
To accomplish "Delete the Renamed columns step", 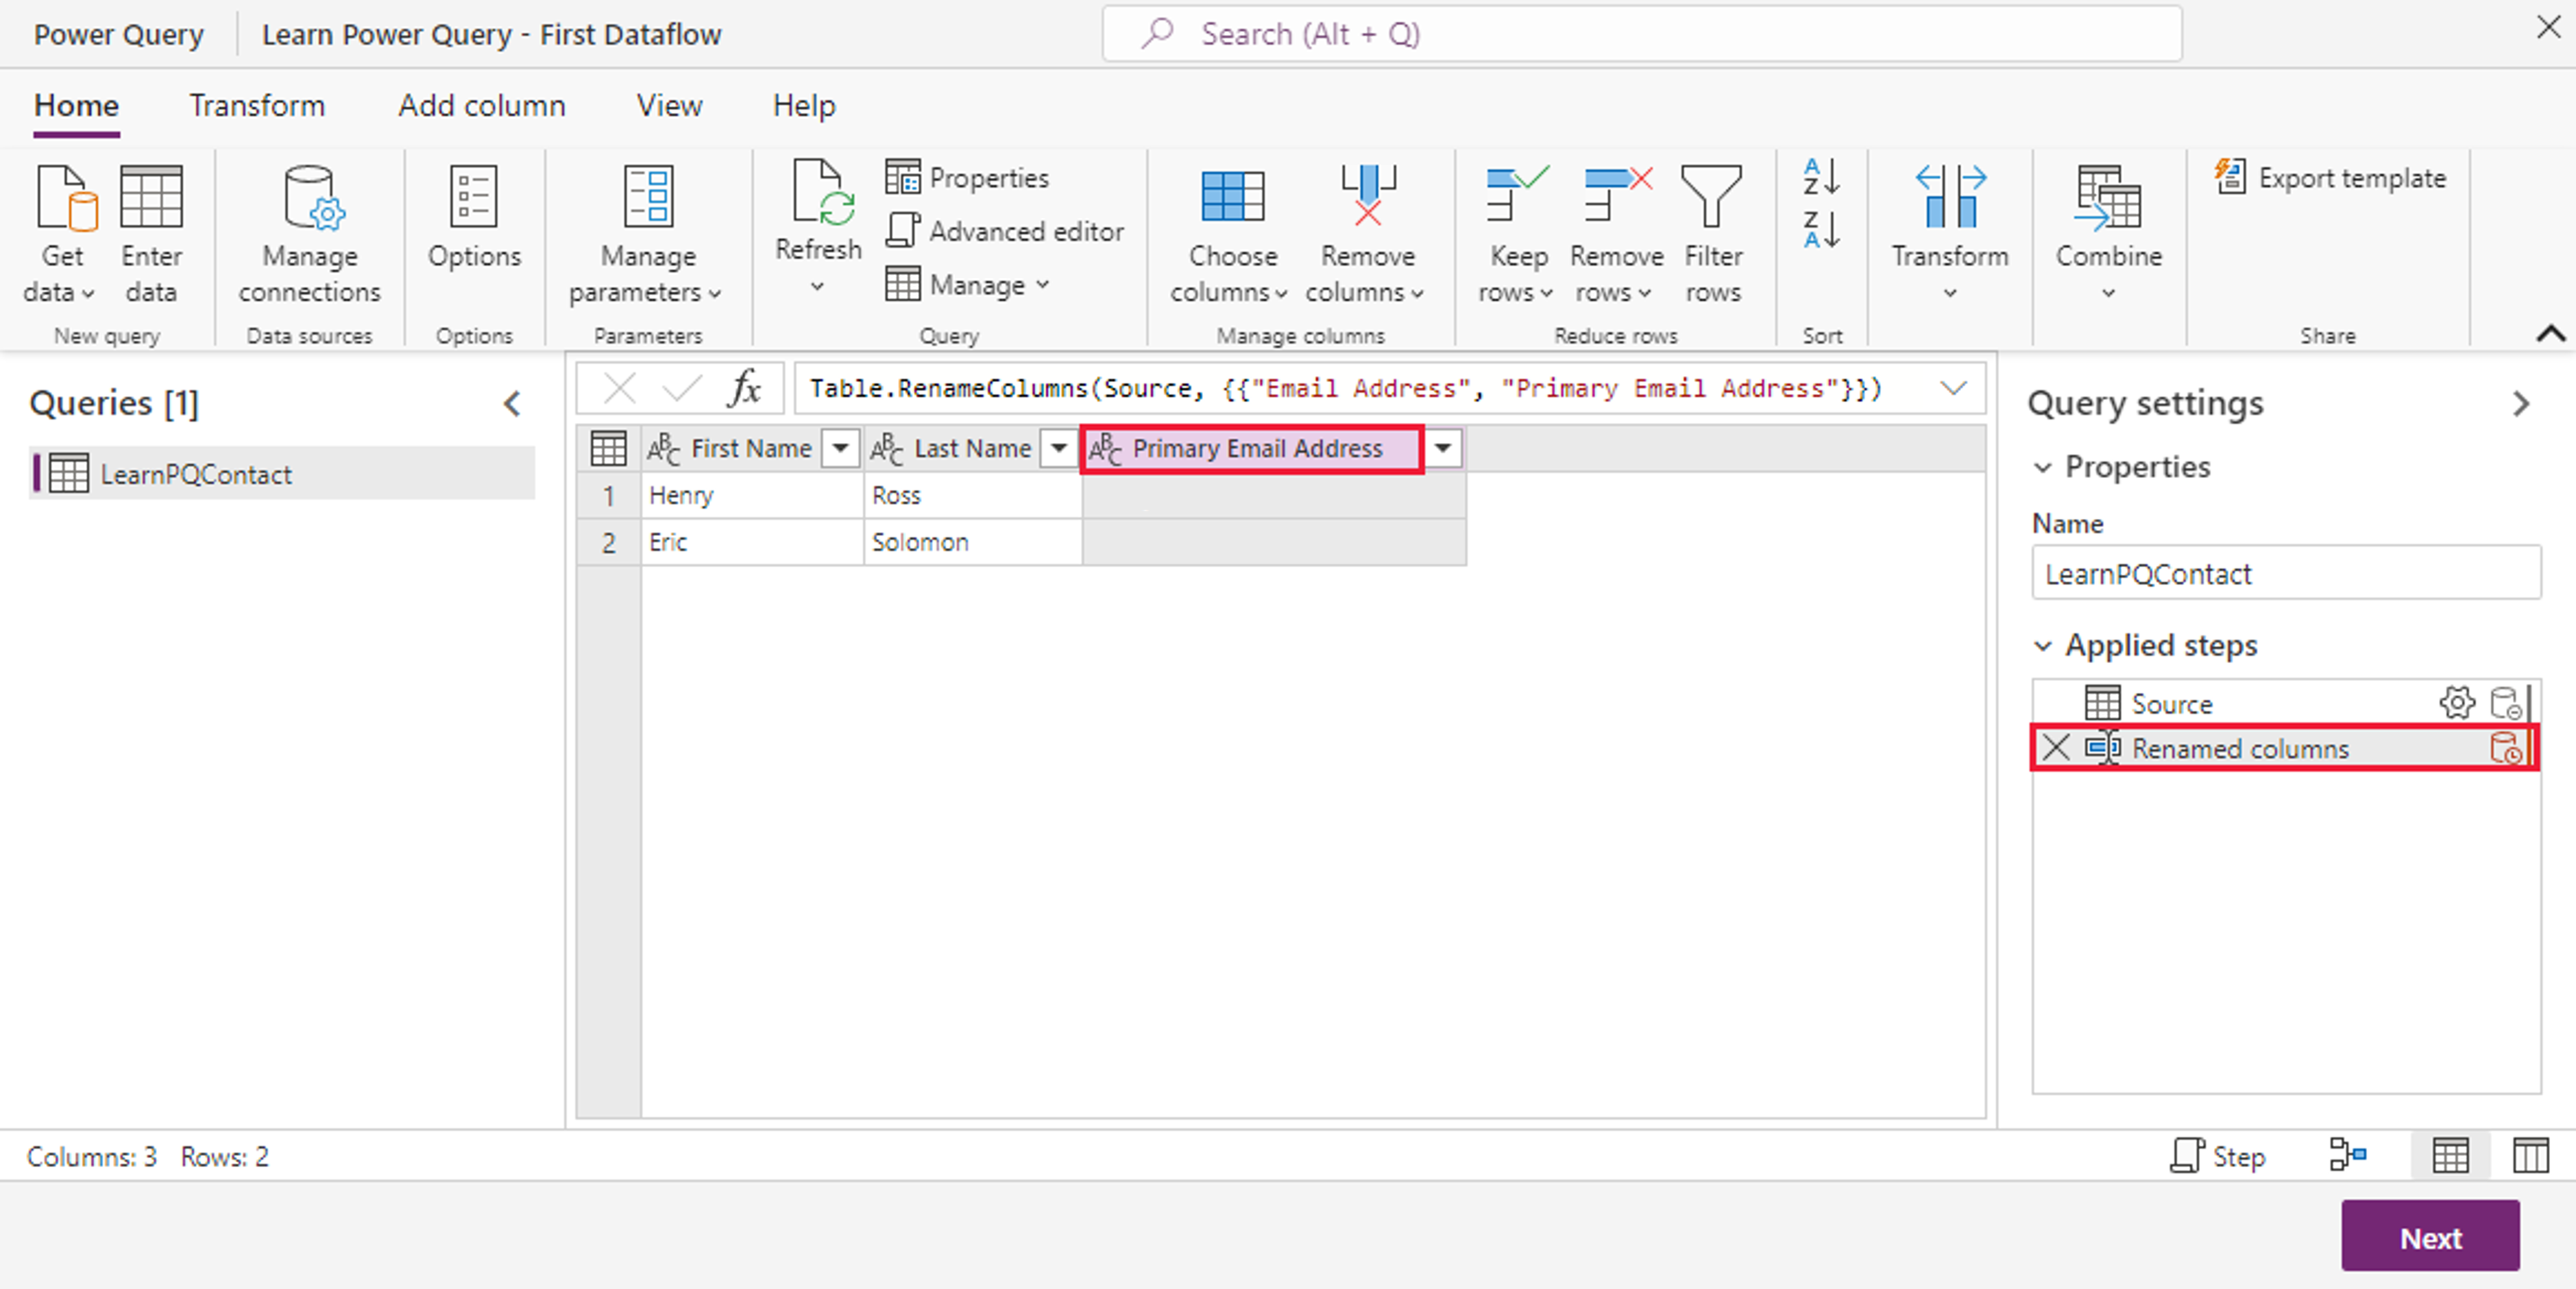I will 2056,748.
